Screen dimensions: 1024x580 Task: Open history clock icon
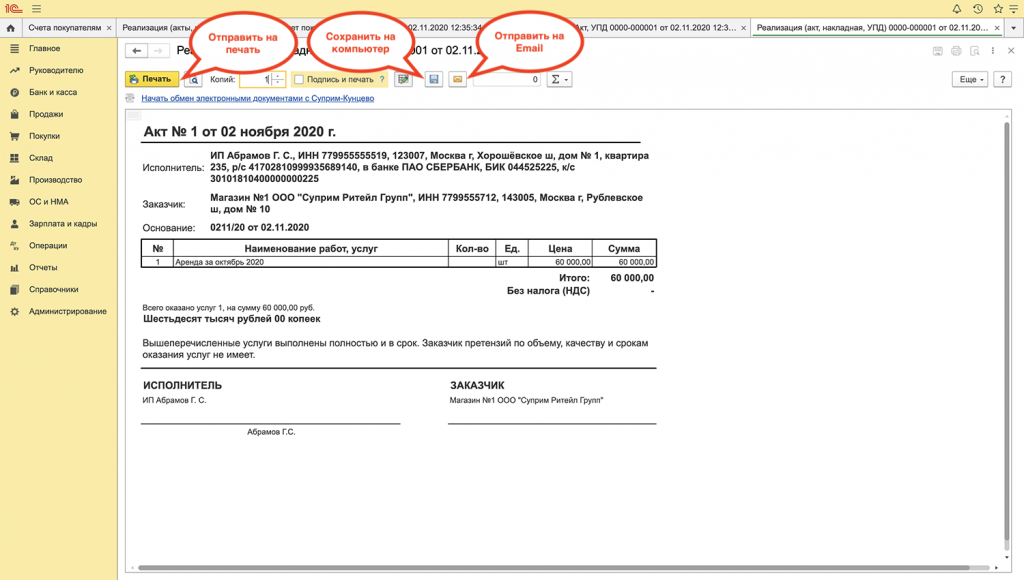click(x=978, y=8)
